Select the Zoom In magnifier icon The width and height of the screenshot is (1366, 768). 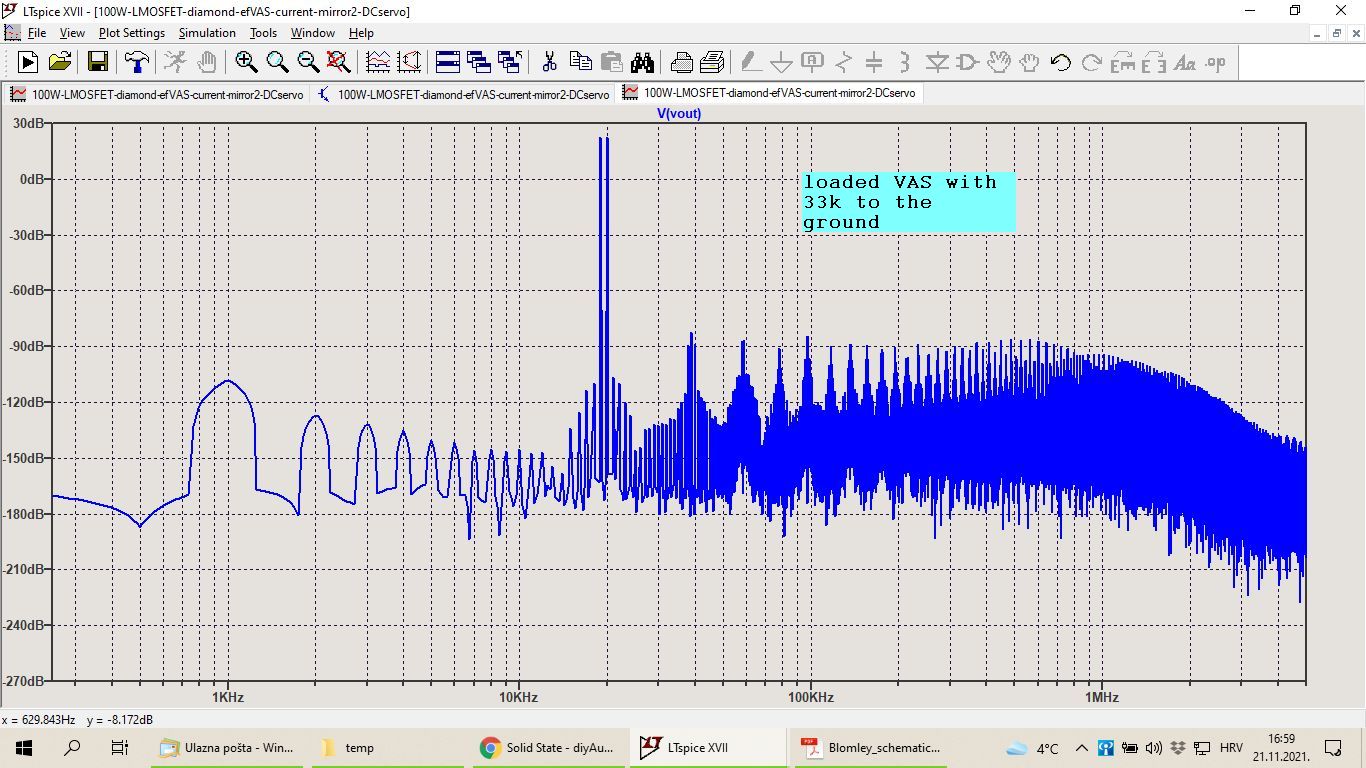click(246, 62)
